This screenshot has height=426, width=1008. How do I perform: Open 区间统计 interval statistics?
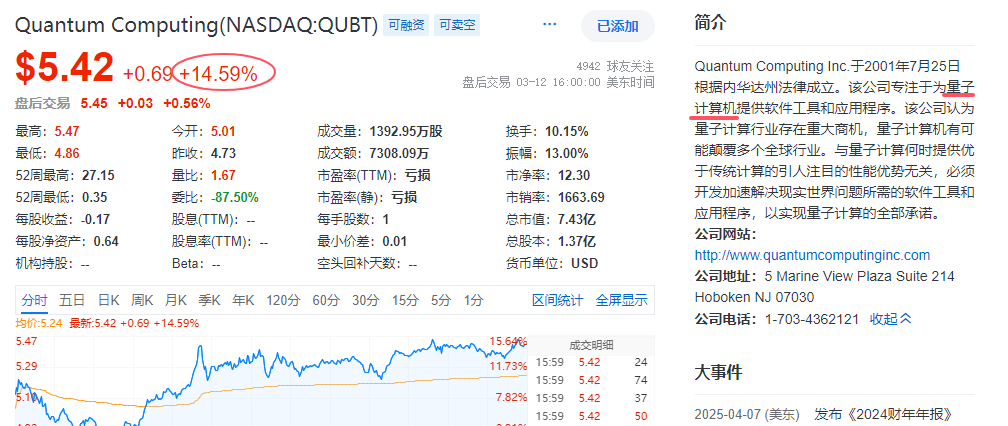[557, 300]
